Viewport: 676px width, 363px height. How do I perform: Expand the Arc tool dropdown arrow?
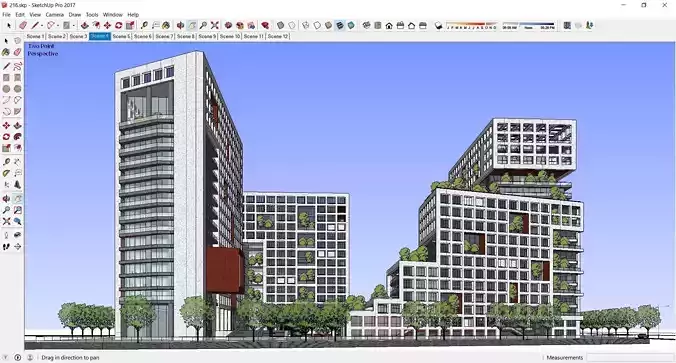(x=58, y=26)
